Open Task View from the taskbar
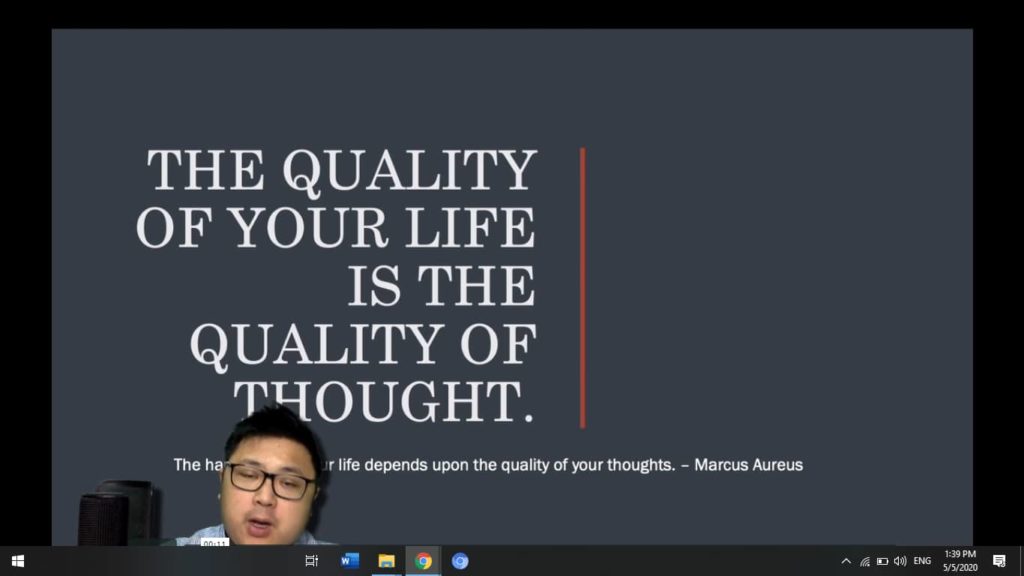 312,561
